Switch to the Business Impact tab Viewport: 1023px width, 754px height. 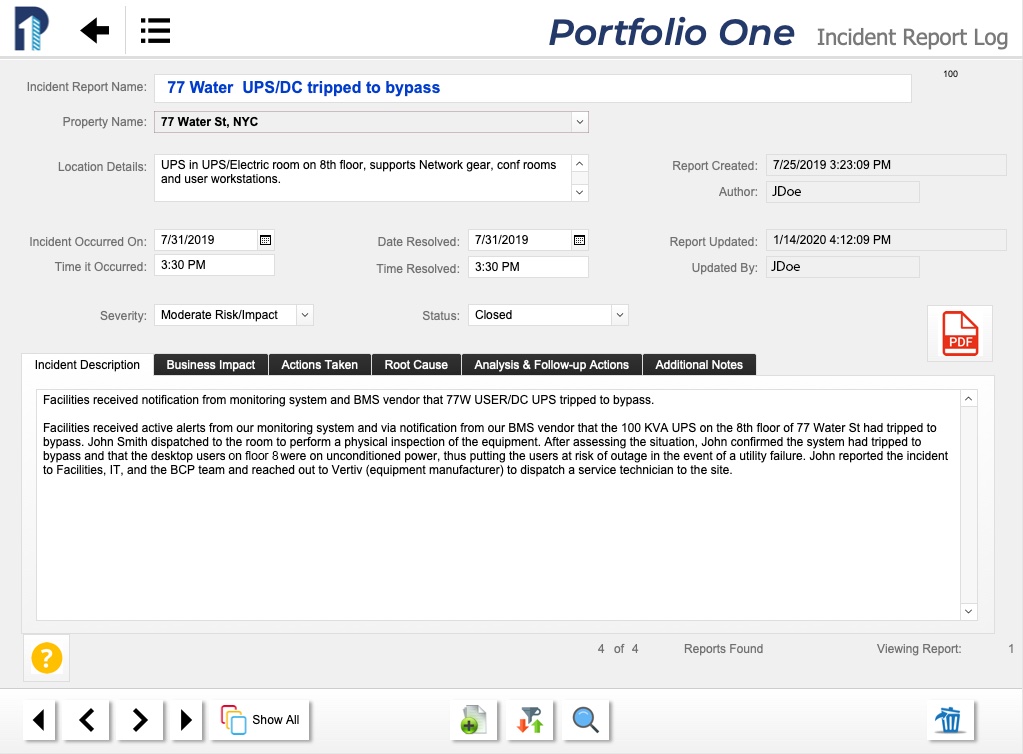pyautogui.click(x=211, y=365)
